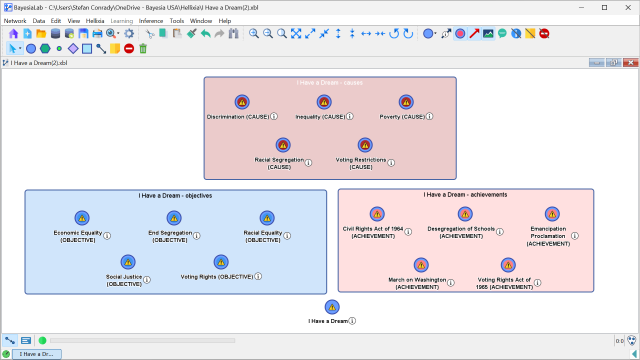Click the info icon beside Poverty (CAUSE)
640x360 pixels.
click(429, 116)
